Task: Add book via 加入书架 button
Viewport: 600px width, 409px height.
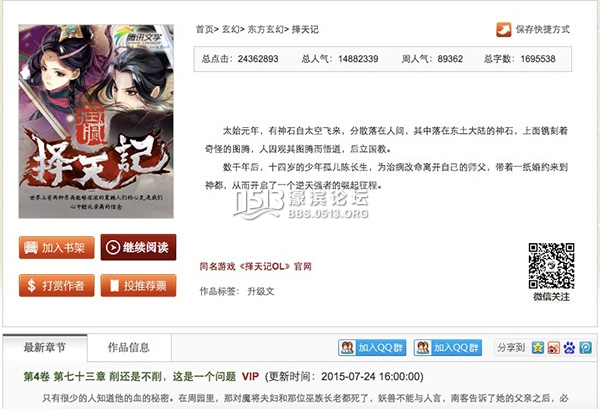Action: click(x=57, y=248)
